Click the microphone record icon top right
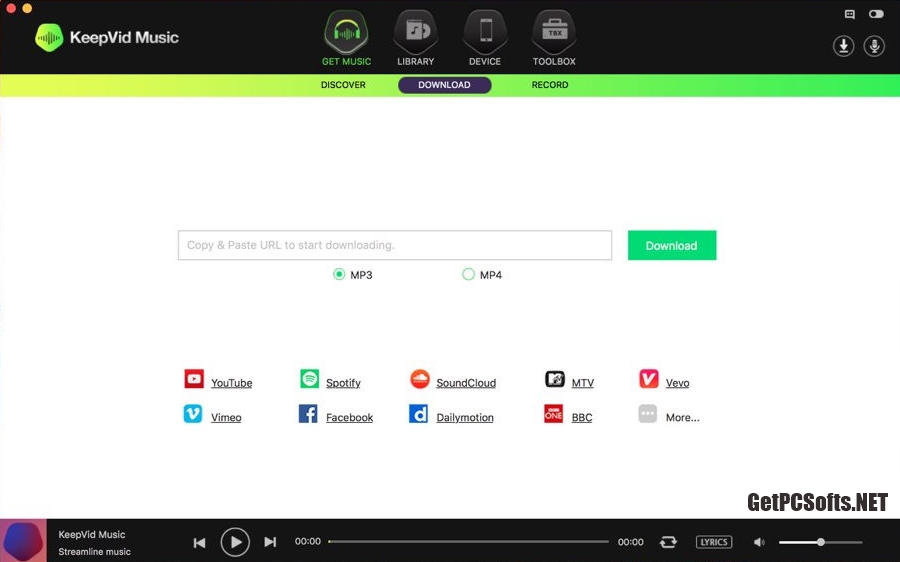The image size is (900, 562). [x=874, y=46]
